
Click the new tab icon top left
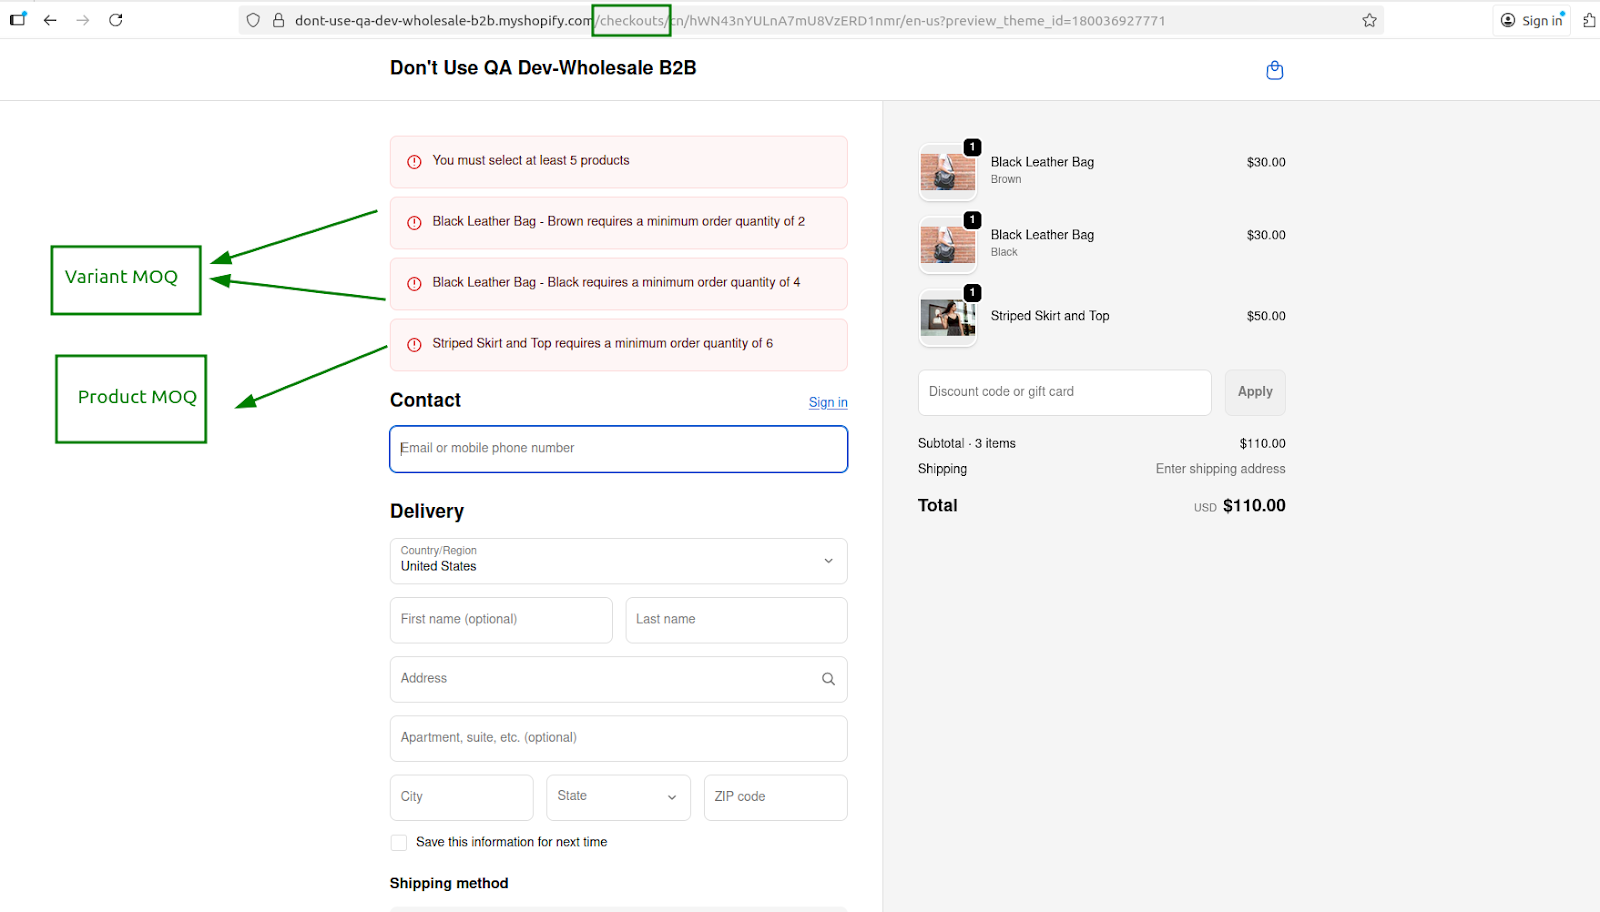click(x=17, y=18)
